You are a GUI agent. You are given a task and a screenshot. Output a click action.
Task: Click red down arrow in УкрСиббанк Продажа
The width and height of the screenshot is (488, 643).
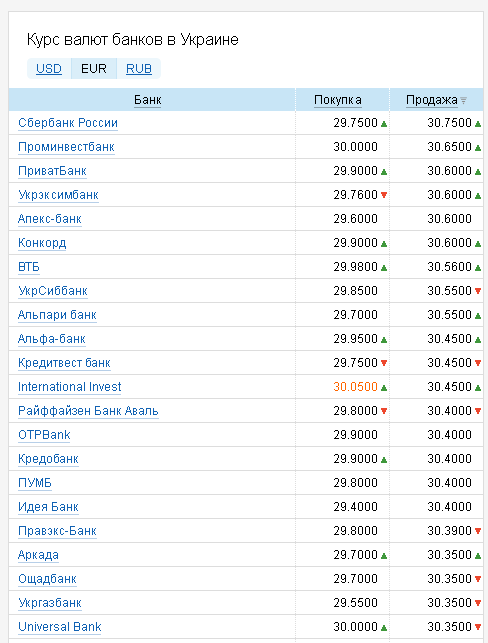coord(478,291)
